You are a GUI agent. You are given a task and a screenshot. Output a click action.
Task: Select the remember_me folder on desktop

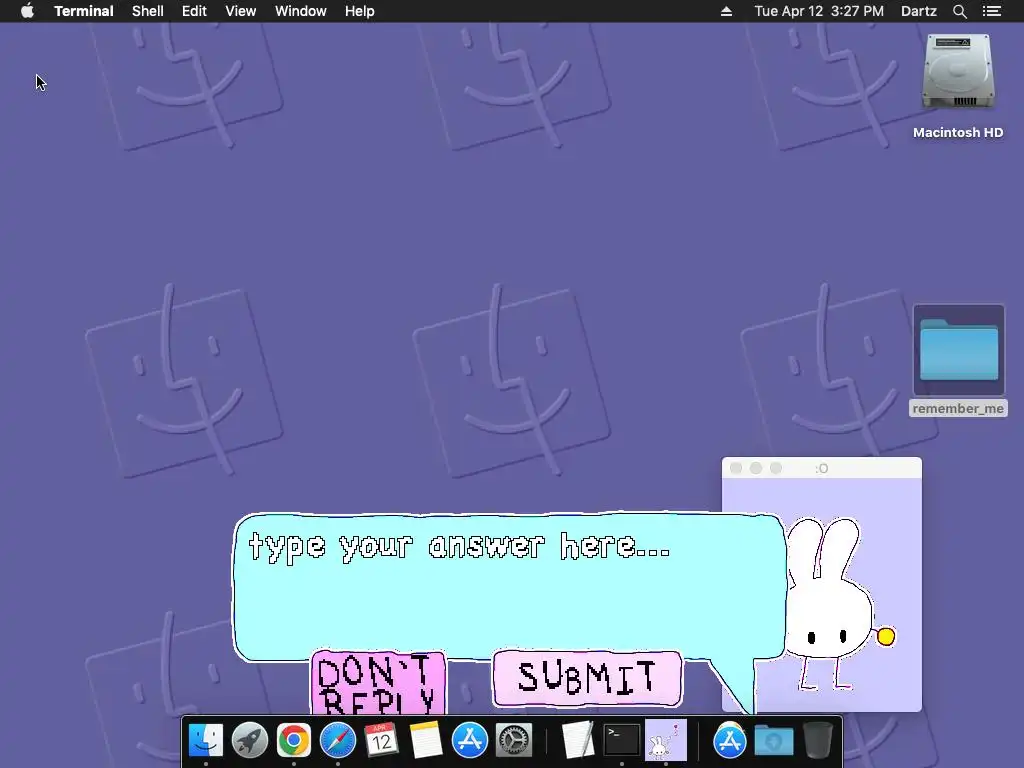point(959,351)
